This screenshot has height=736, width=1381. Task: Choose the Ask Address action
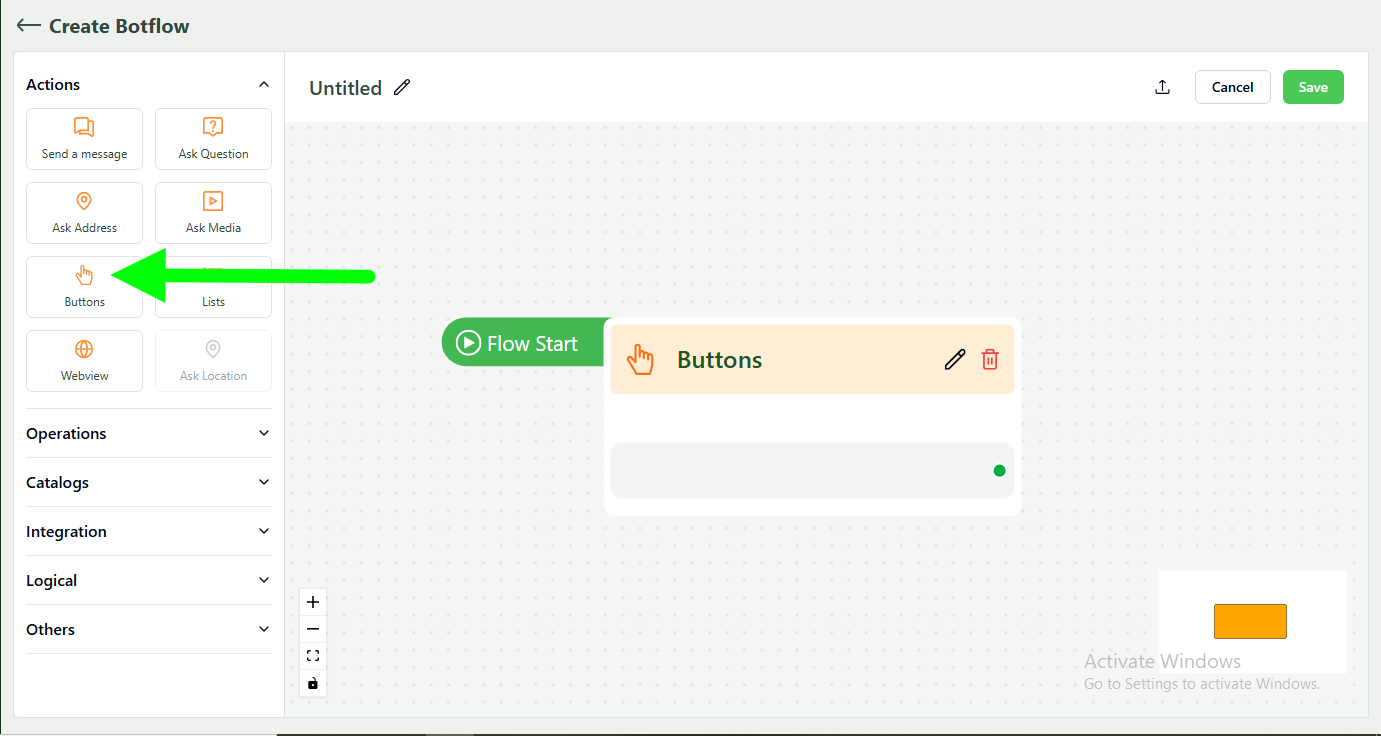[84, 212]
